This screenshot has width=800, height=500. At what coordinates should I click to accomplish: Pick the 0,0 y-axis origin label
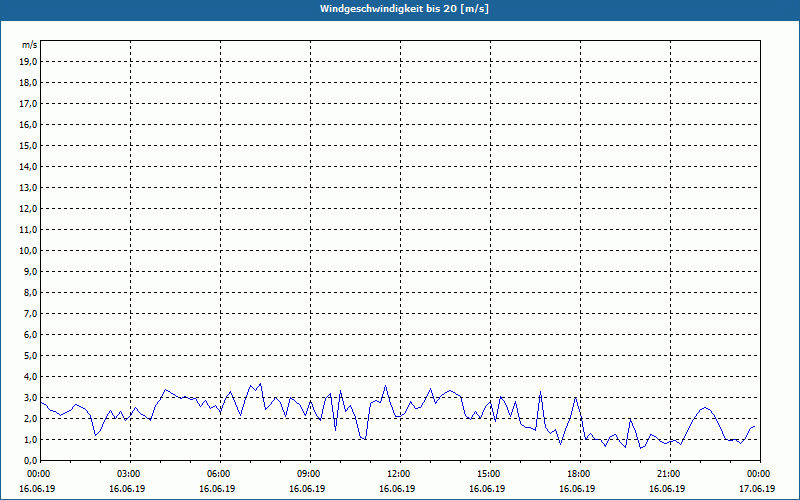(31, 460)
